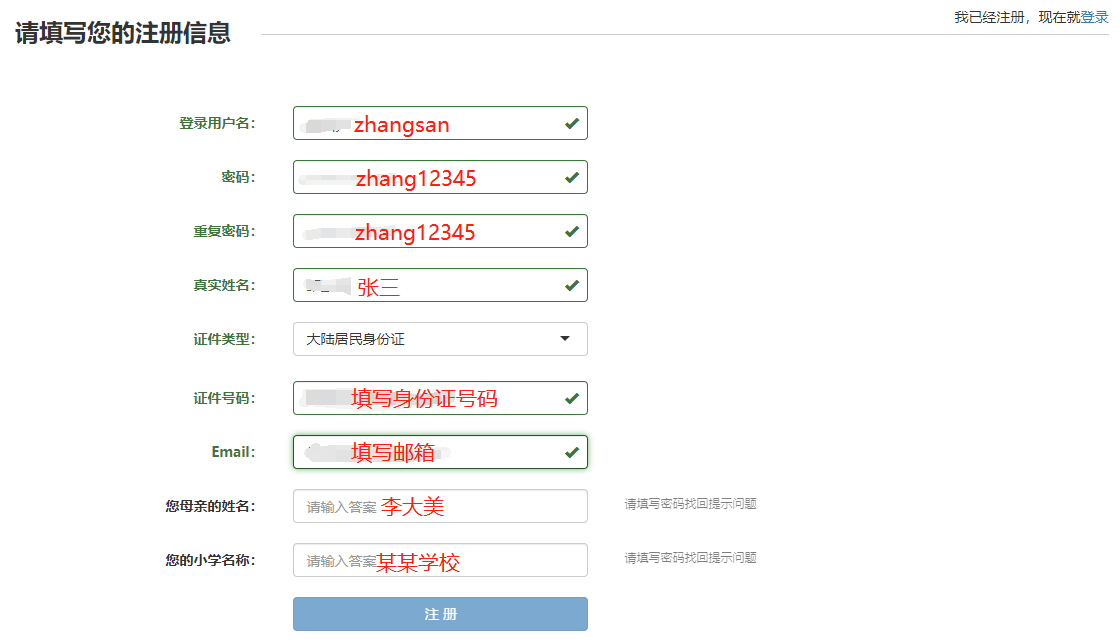
Task: Click the green checkmark beside 真实姓名 field
Action: coord(570,285)
